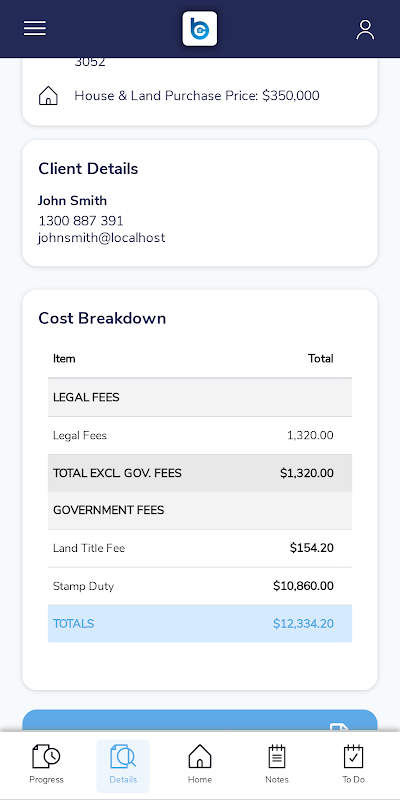Click the house icon beside purchase price
This screenshot has width=400, height=800.
pyautogui.click(x=48, y=95)
